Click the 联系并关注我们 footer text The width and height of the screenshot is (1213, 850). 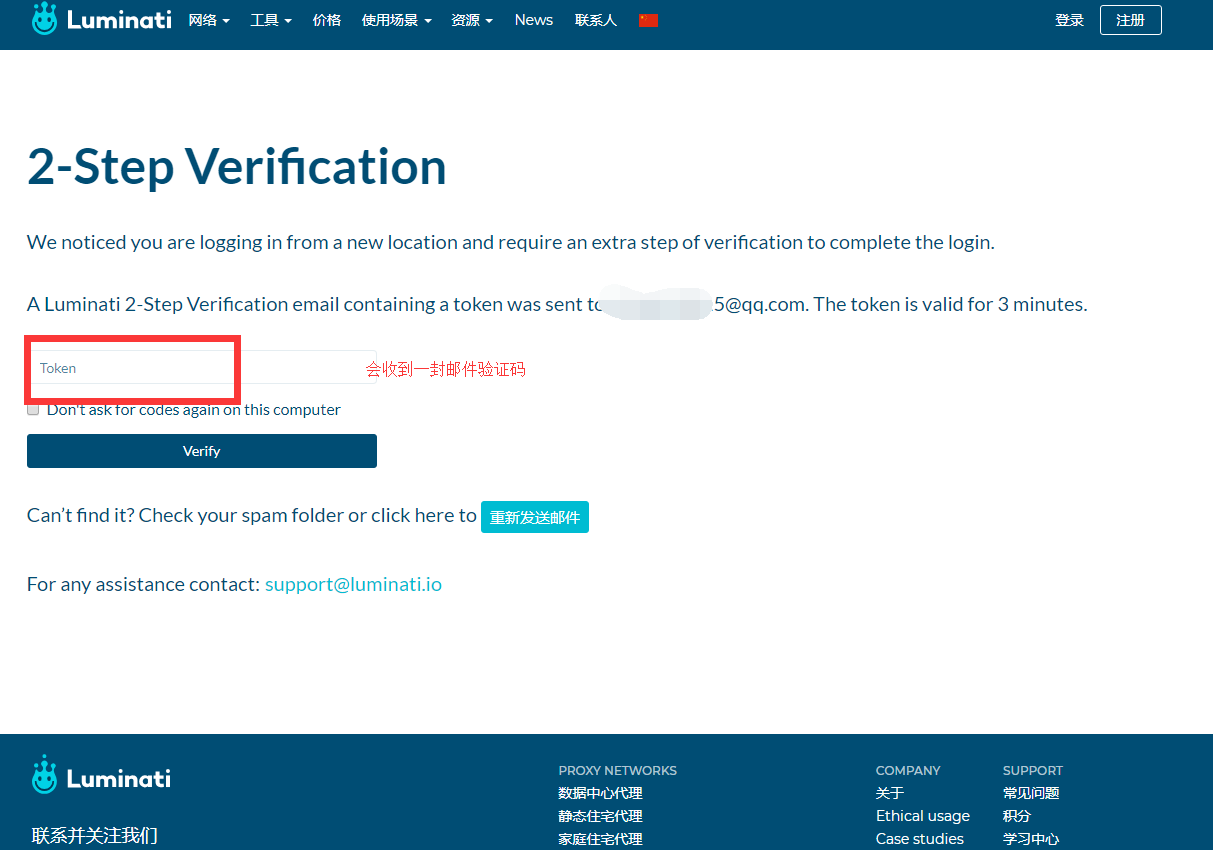[95, 835]
